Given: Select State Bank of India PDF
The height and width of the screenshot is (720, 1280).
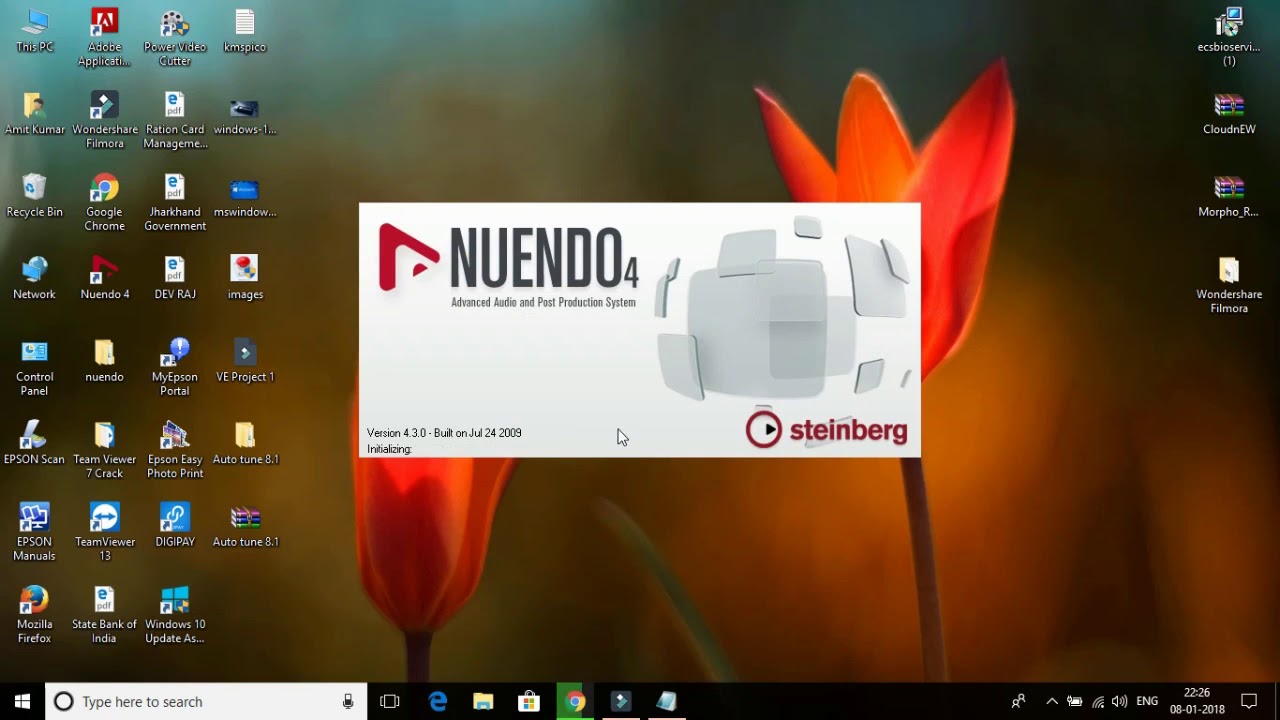Looking at the screenshot, I should point(104,615).
